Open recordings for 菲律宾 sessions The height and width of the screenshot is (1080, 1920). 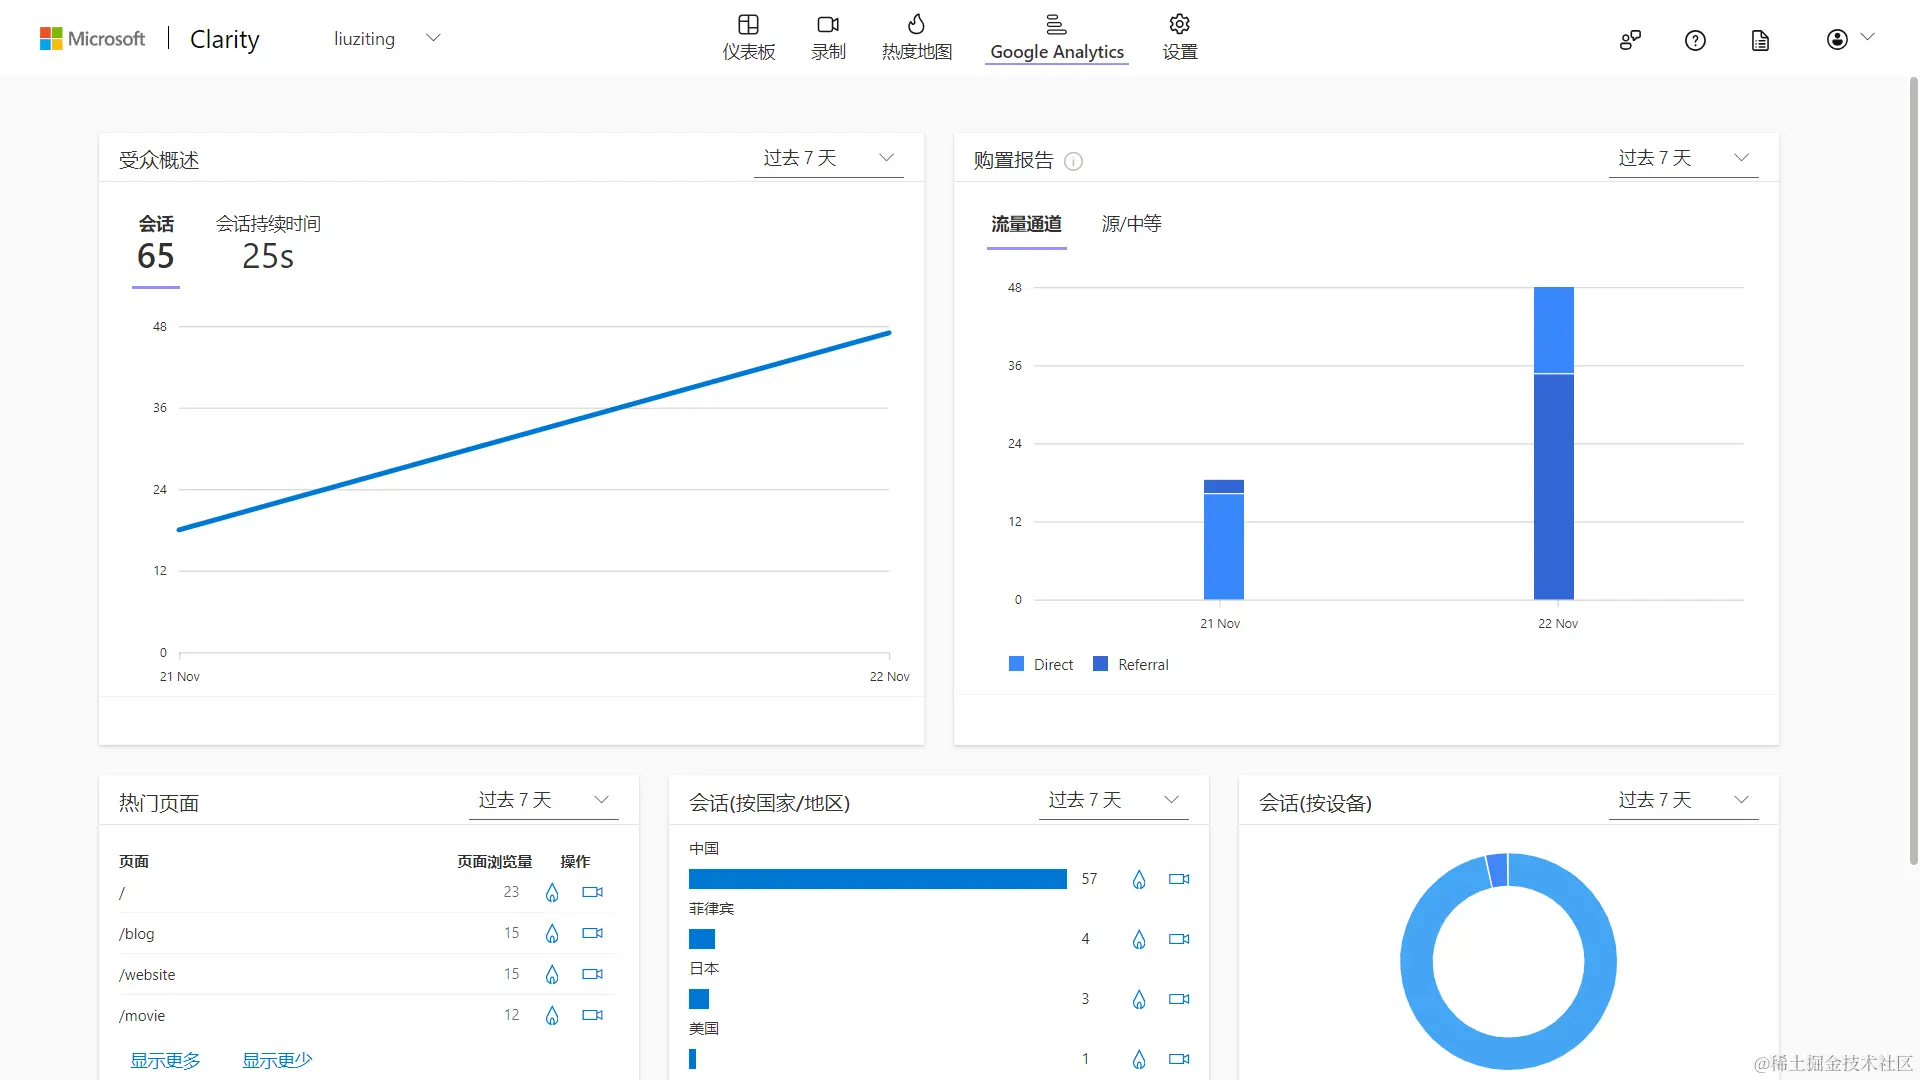click(x=1179, y=939)
